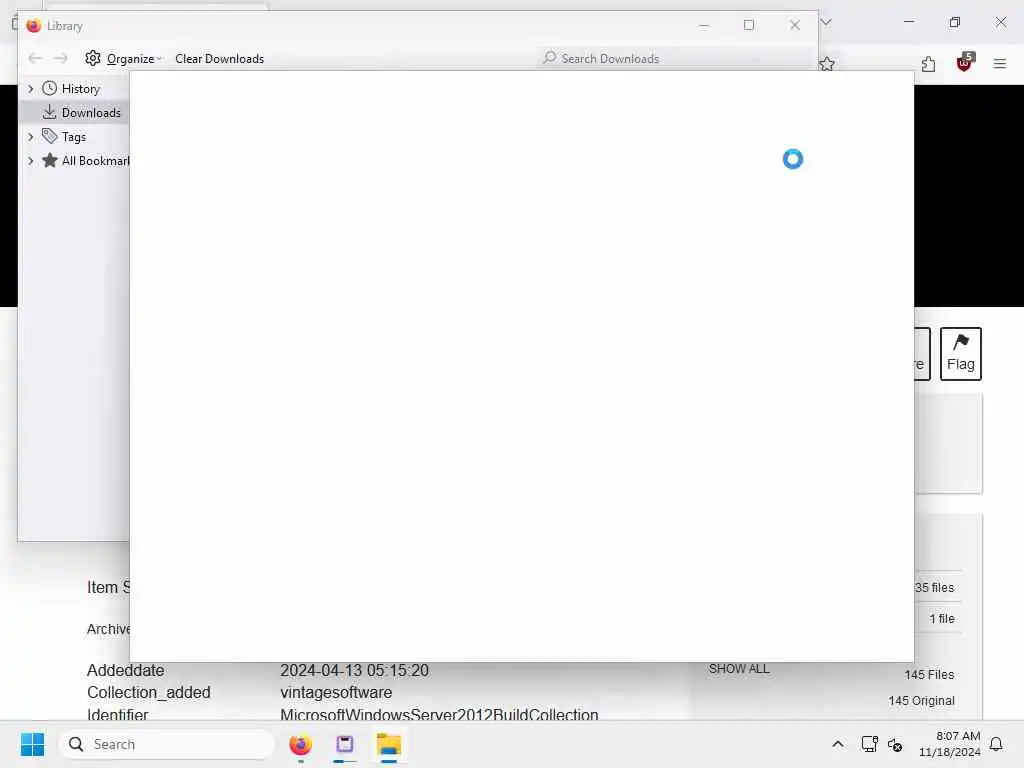Go forward using Library forward arrow
This screenshot has height=768, width=1024.
point(61,59)
